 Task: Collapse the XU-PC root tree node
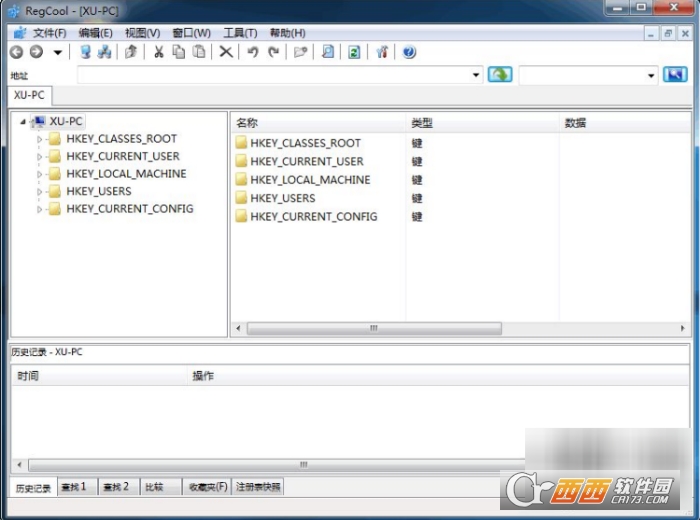pyautogui.click(x=22, y=122)
